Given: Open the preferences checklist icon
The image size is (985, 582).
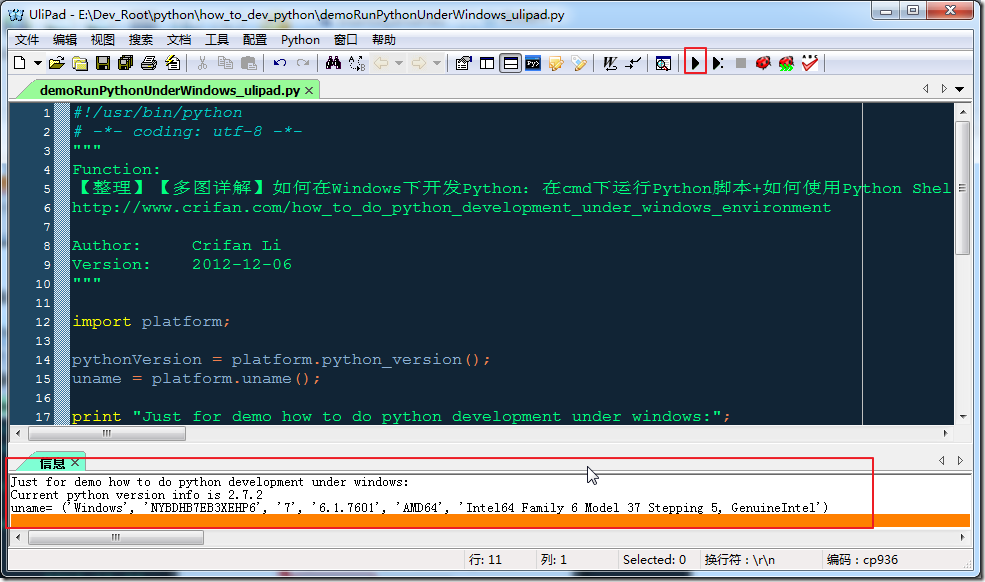Looking at the screenshot, I should (464, 63).
